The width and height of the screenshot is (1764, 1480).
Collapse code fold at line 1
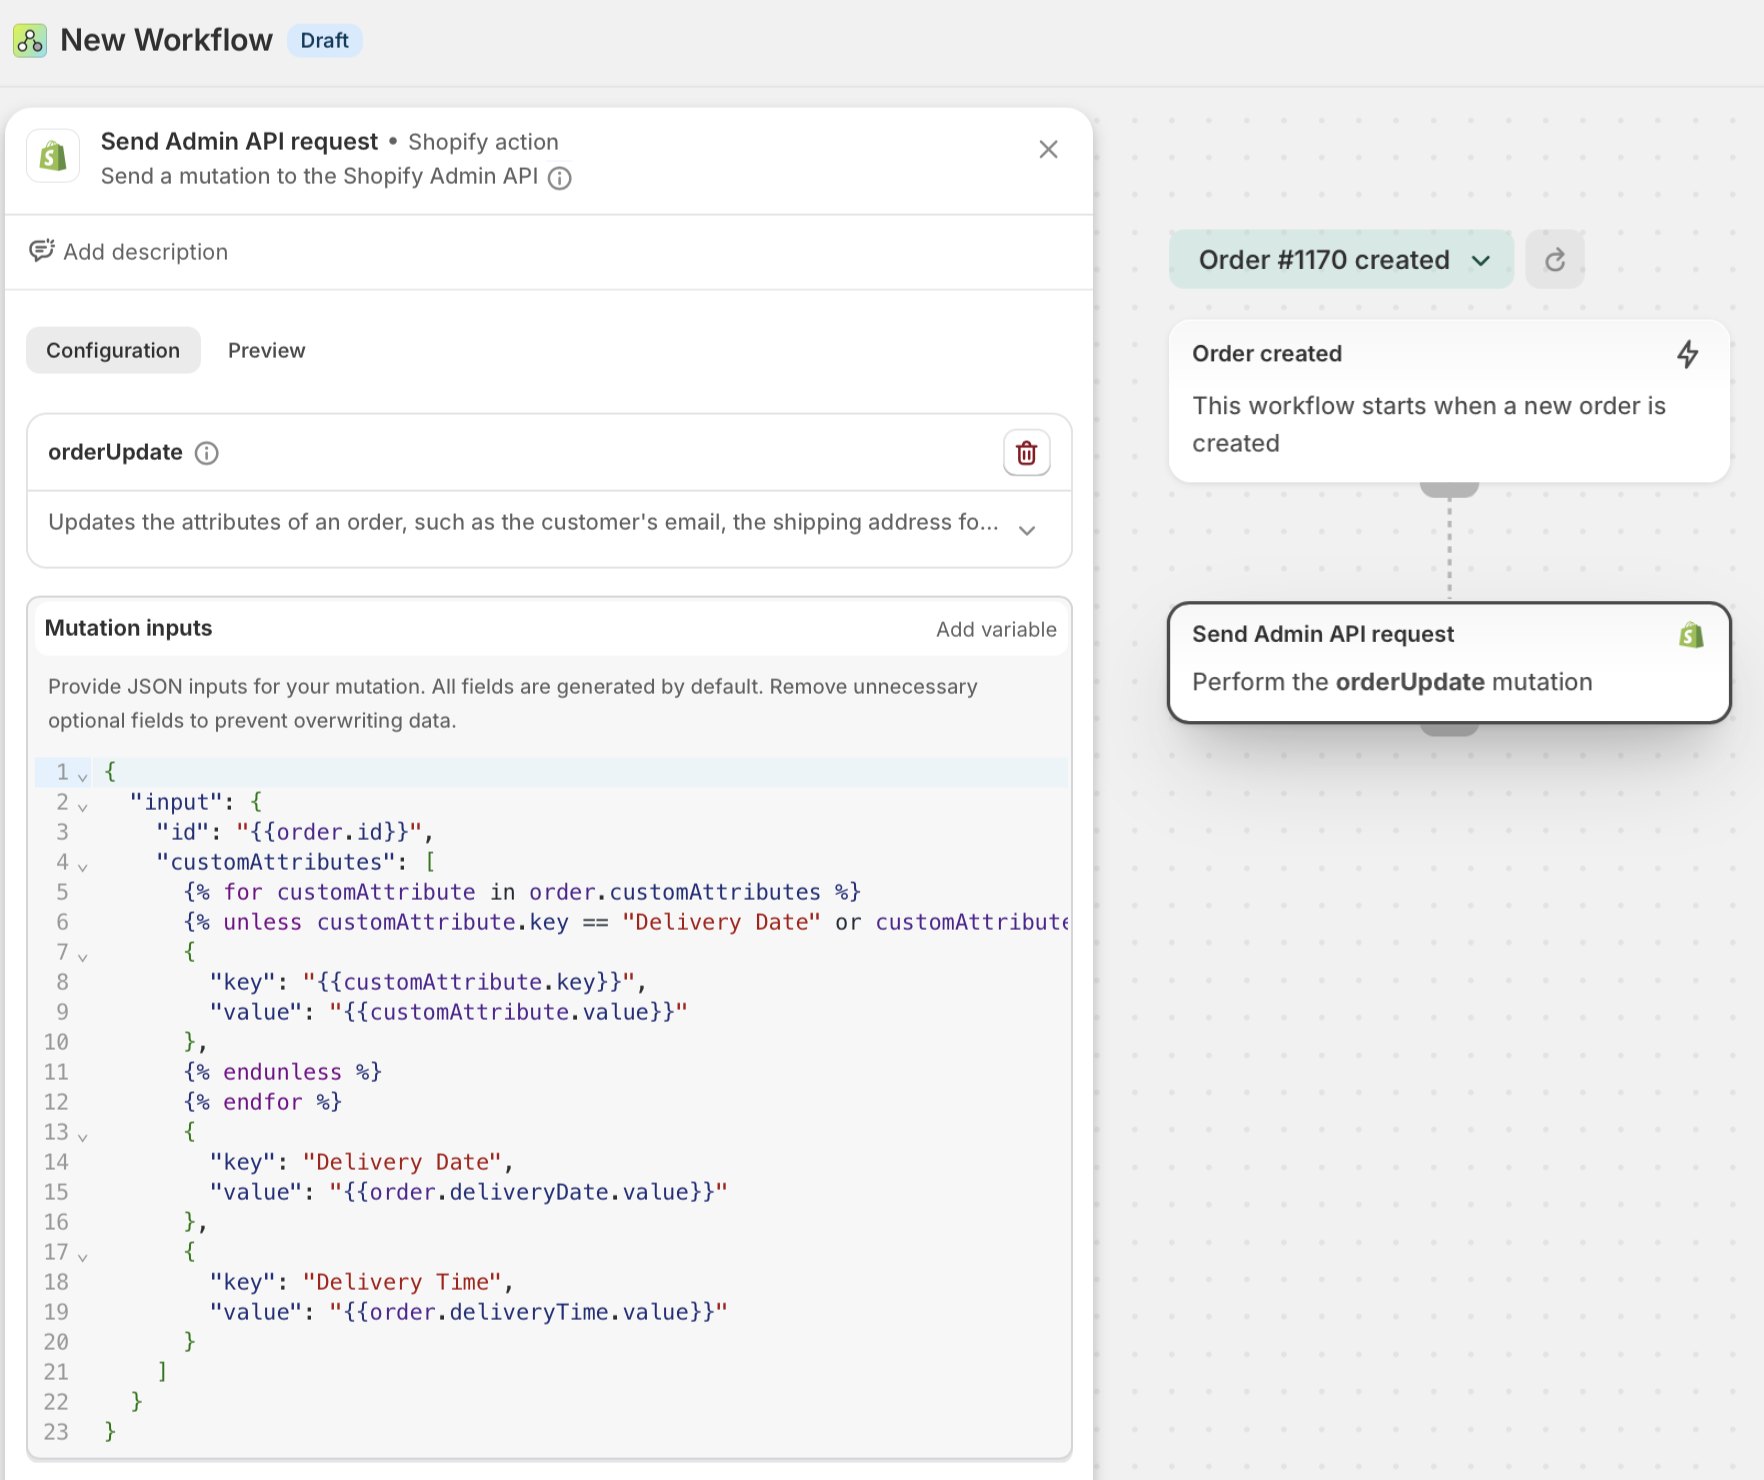pos(83,777)
